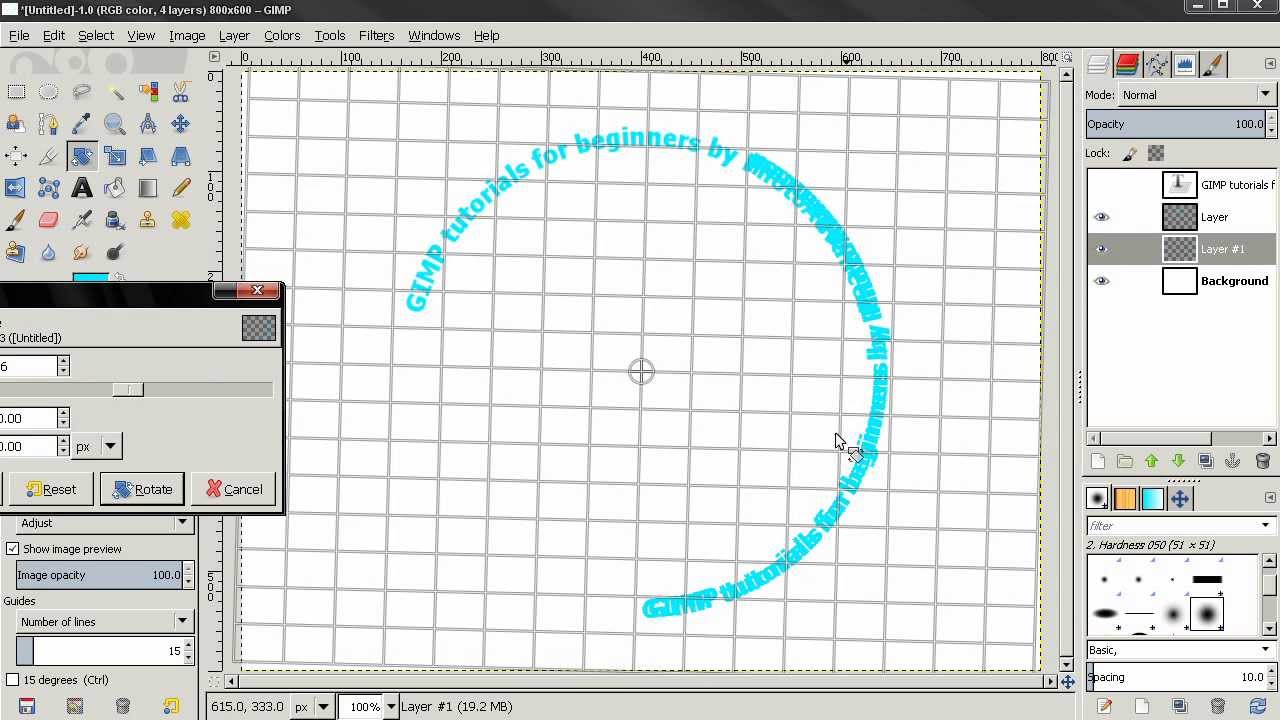Select the Fuzzy Select wand tool
The height and width of the screenshot is (720, 1280).
pyautogui.click(x=115, y=92)
